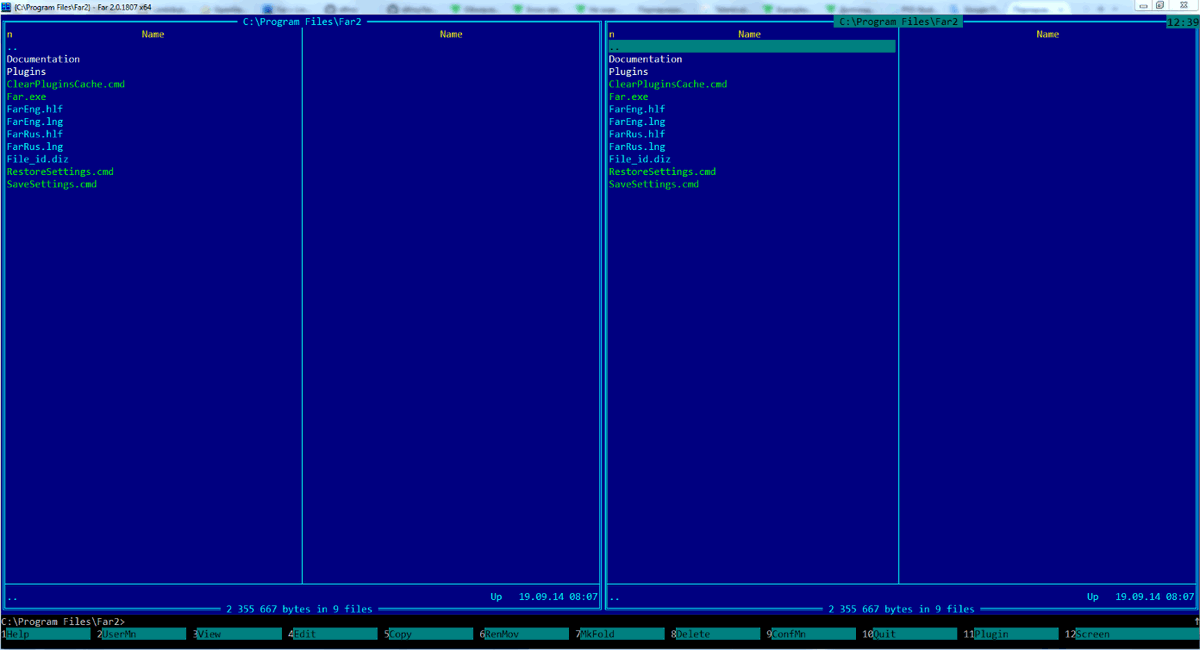Select FarEng.lng in left panel
This screenshot has width=1200, height=650.
click(35, 122)
